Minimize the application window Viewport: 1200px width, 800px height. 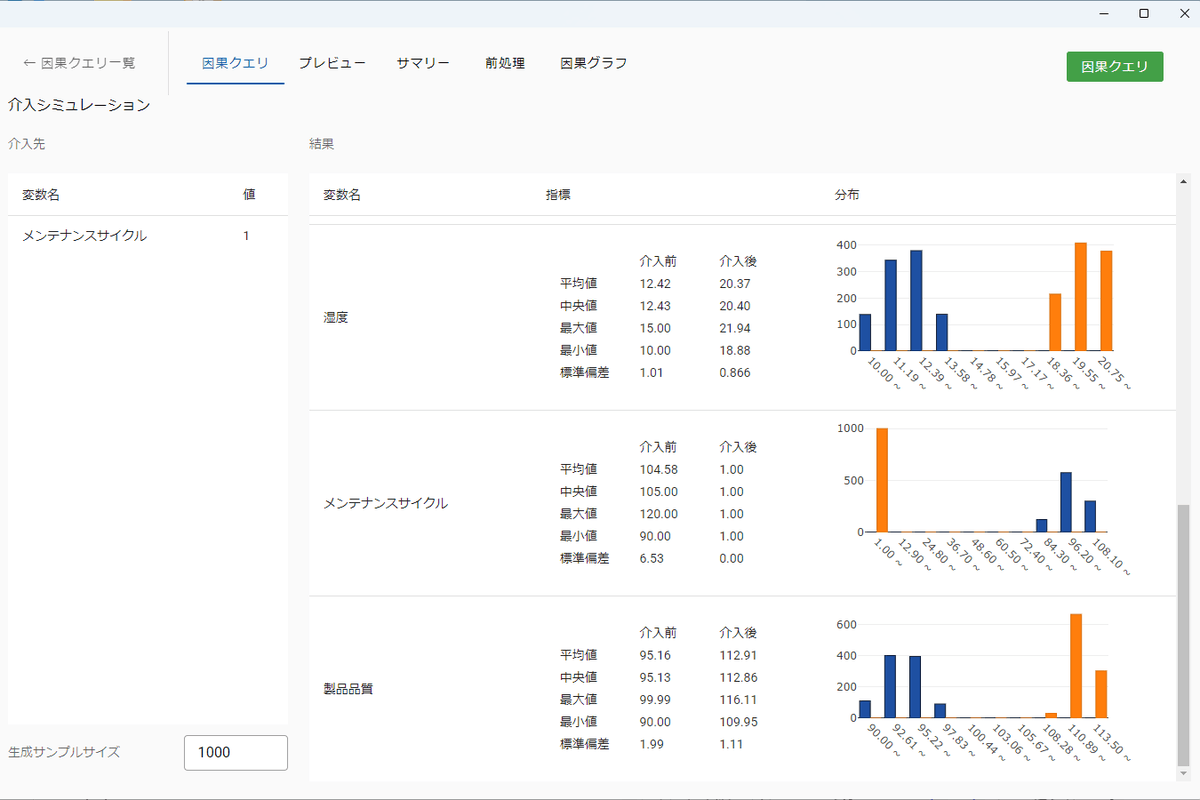coord(1105,13)
